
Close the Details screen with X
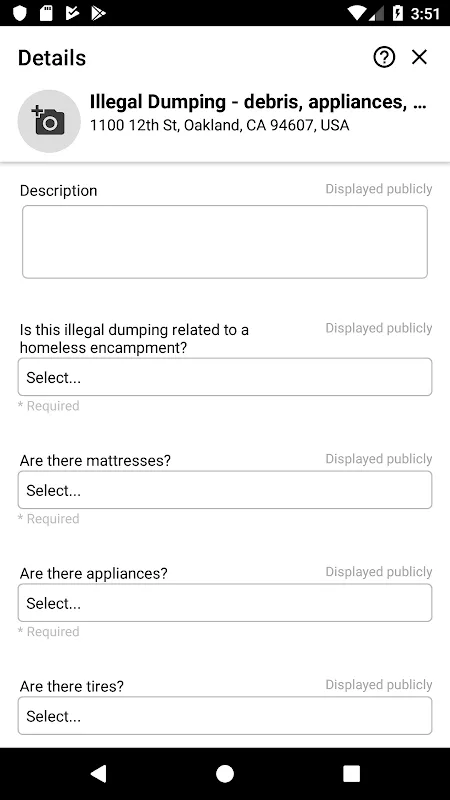coord(419,57)
